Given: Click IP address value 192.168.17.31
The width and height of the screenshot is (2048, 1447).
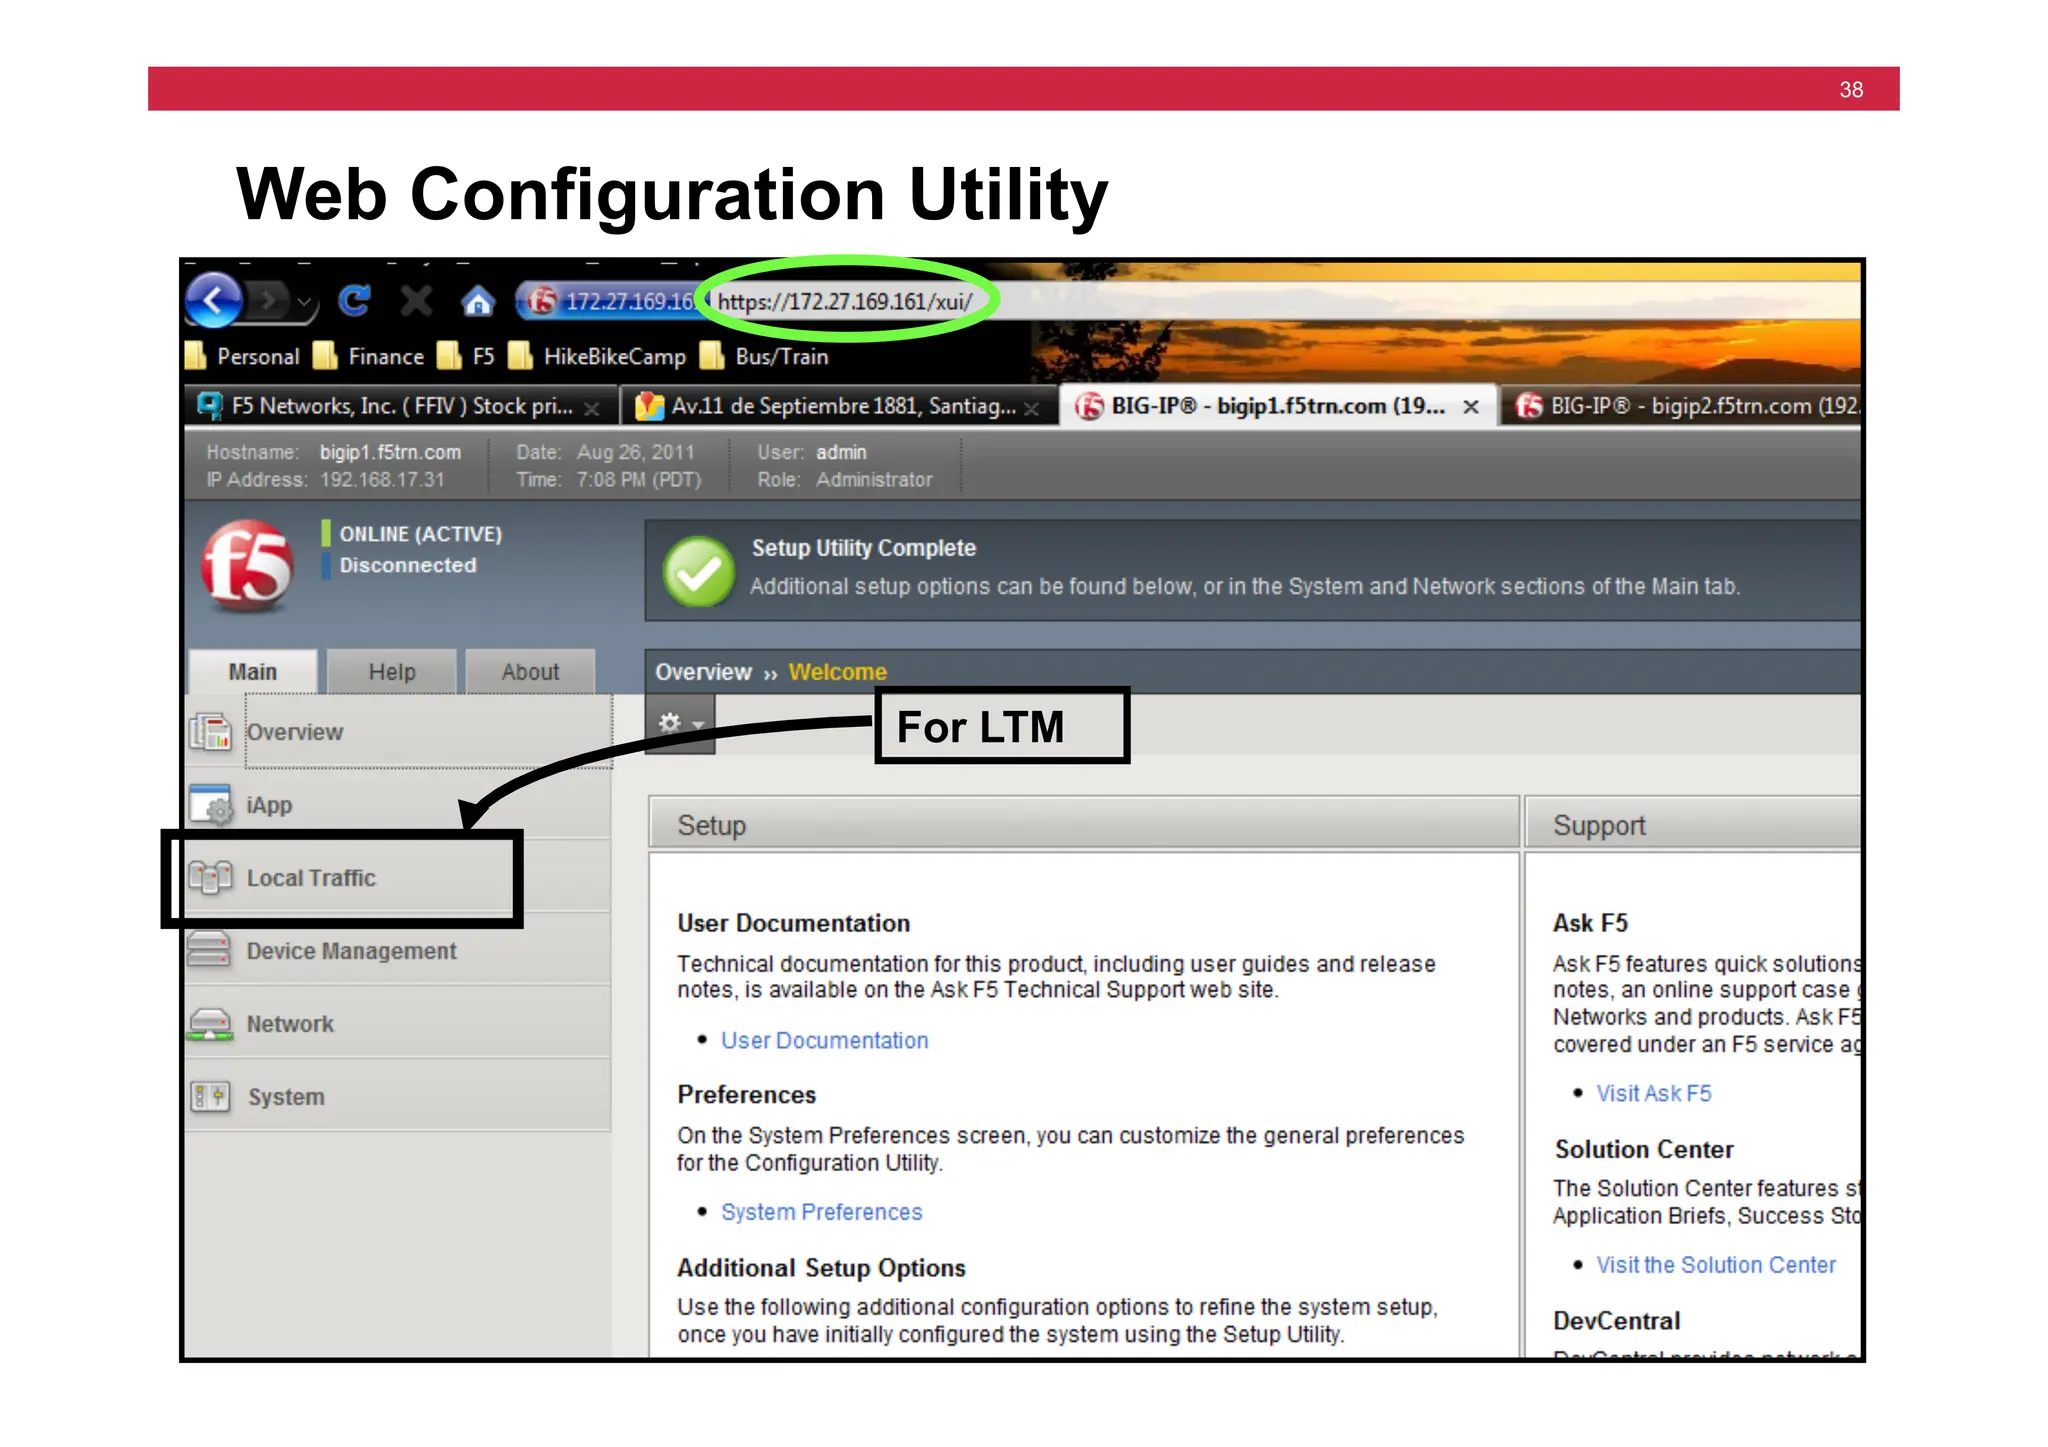Looking at the screenshot, I should click(x=382, y=479).
